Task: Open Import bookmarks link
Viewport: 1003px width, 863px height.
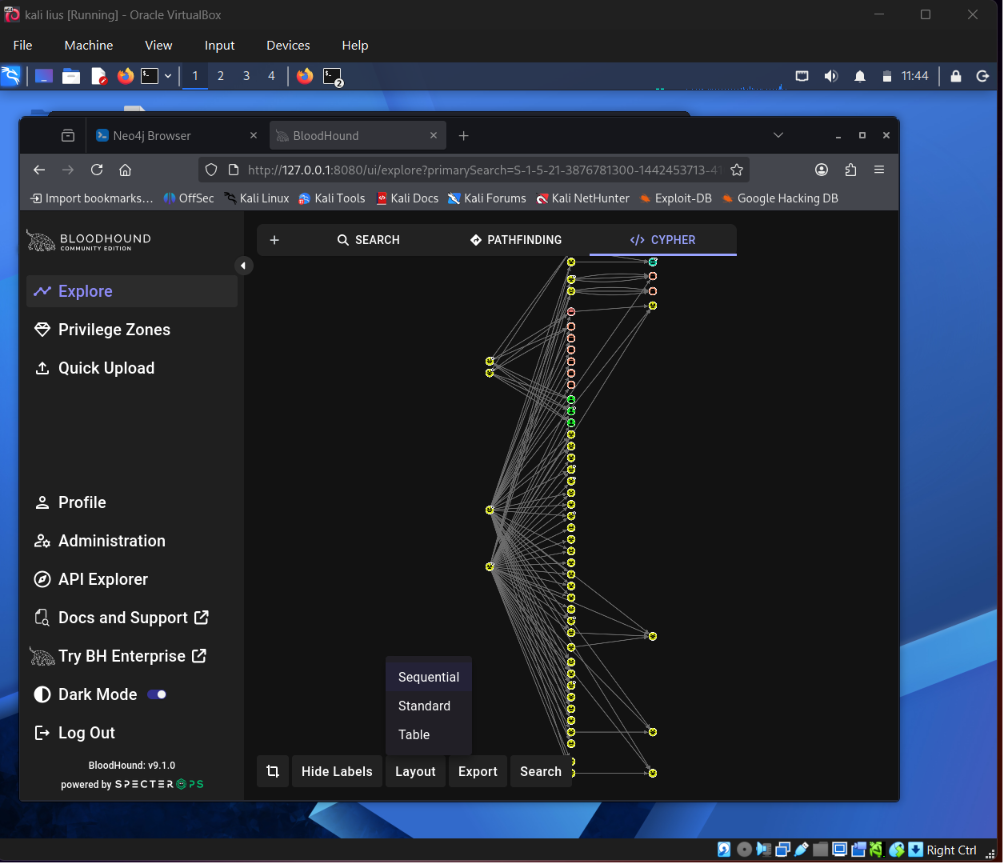Action: pos(92,198)
